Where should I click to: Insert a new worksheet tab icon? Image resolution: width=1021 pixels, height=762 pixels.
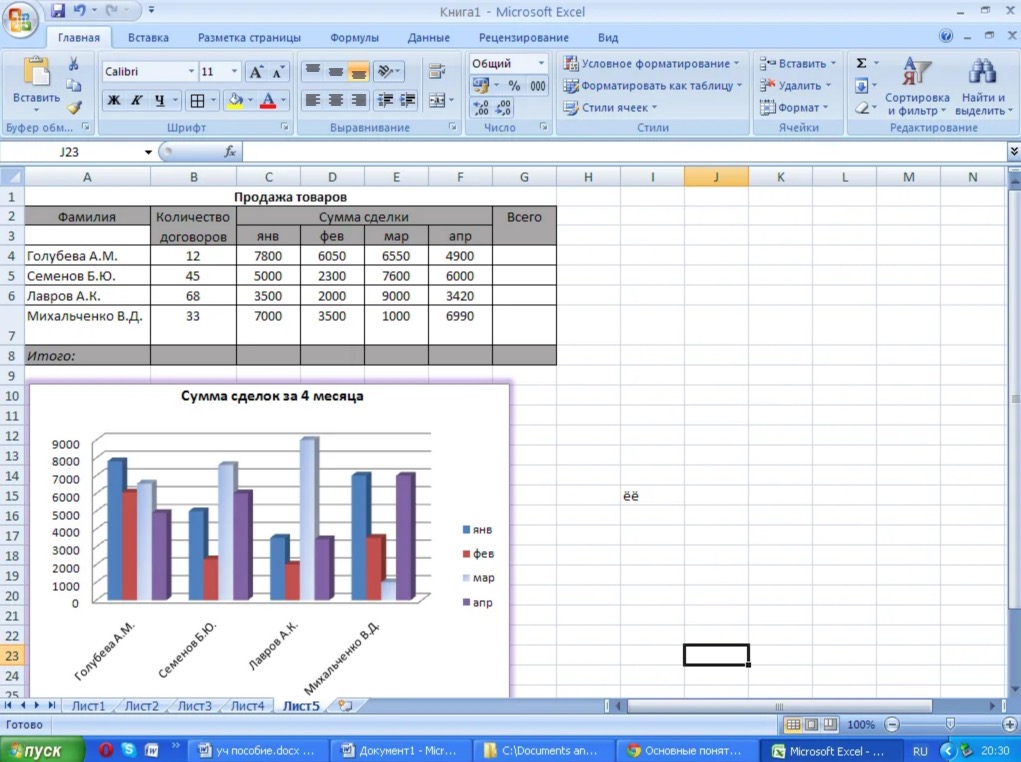(x=345, y=705)
